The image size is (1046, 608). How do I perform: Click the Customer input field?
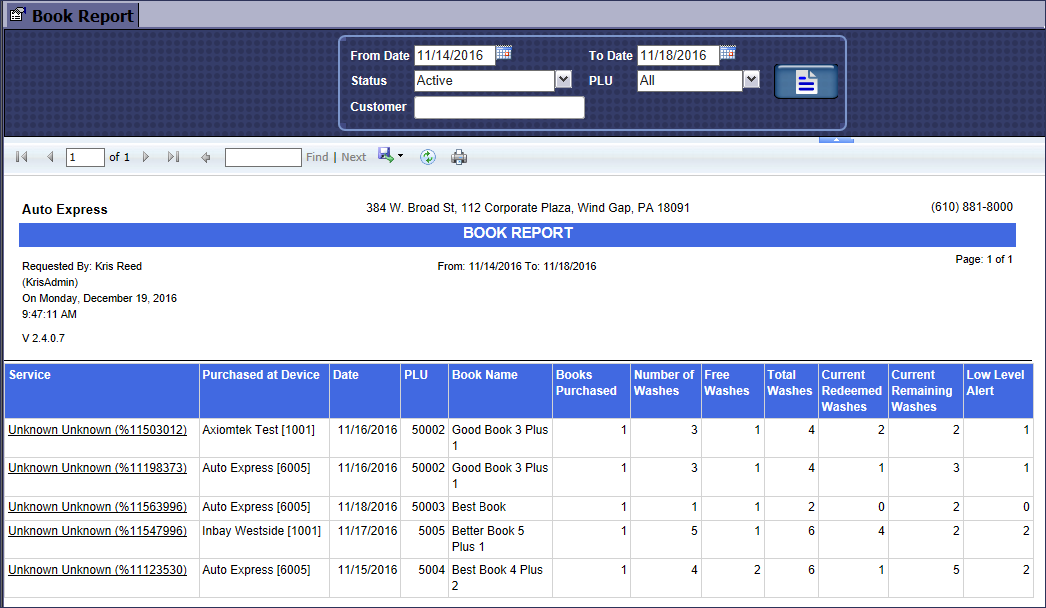[x=499, y=107]
